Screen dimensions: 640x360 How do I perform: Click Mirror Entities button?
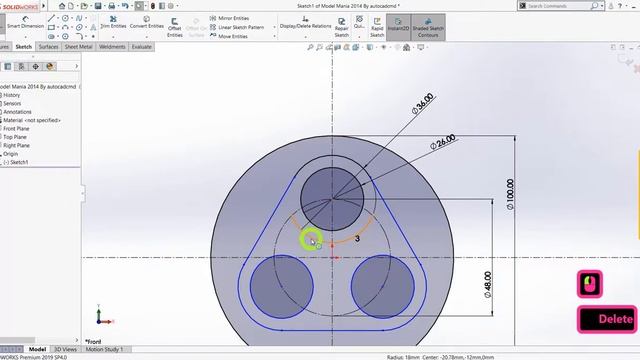[x=229, y=18]
